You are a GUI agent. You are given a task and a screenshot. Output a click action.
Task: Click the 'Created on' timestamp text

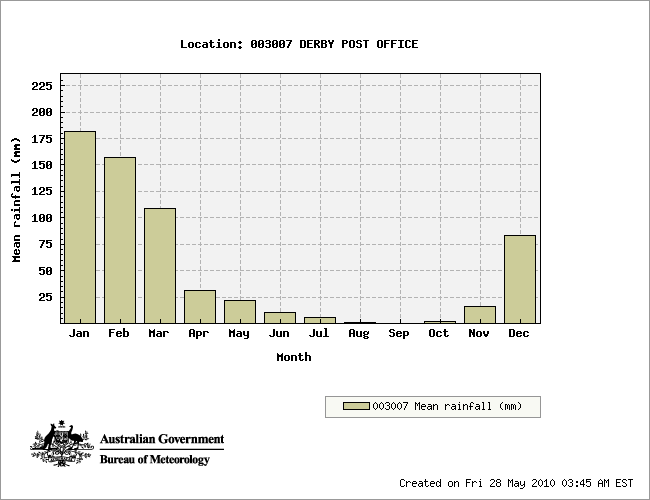516,483
